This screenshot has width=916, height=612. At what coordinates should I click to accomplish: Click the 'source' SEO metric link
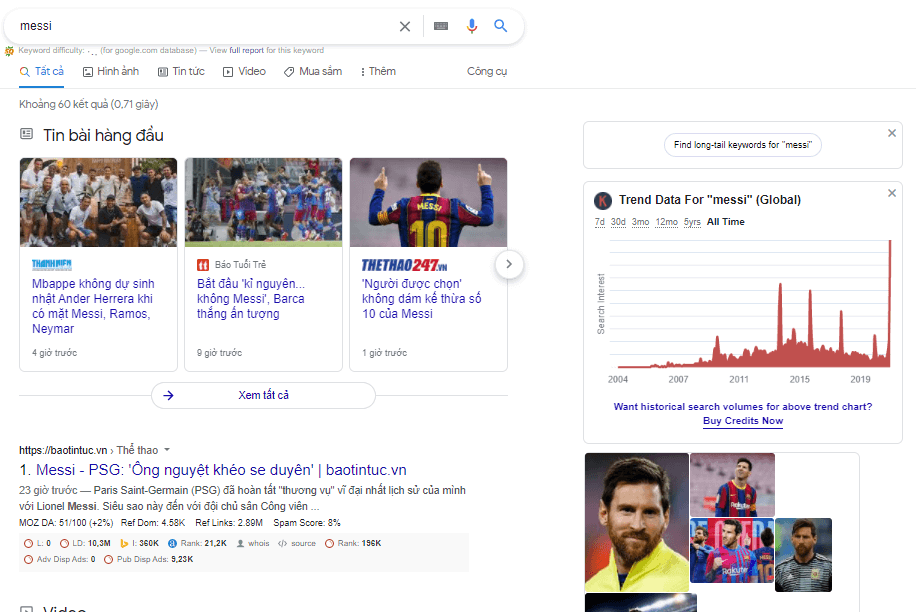(x=297, y=543)
